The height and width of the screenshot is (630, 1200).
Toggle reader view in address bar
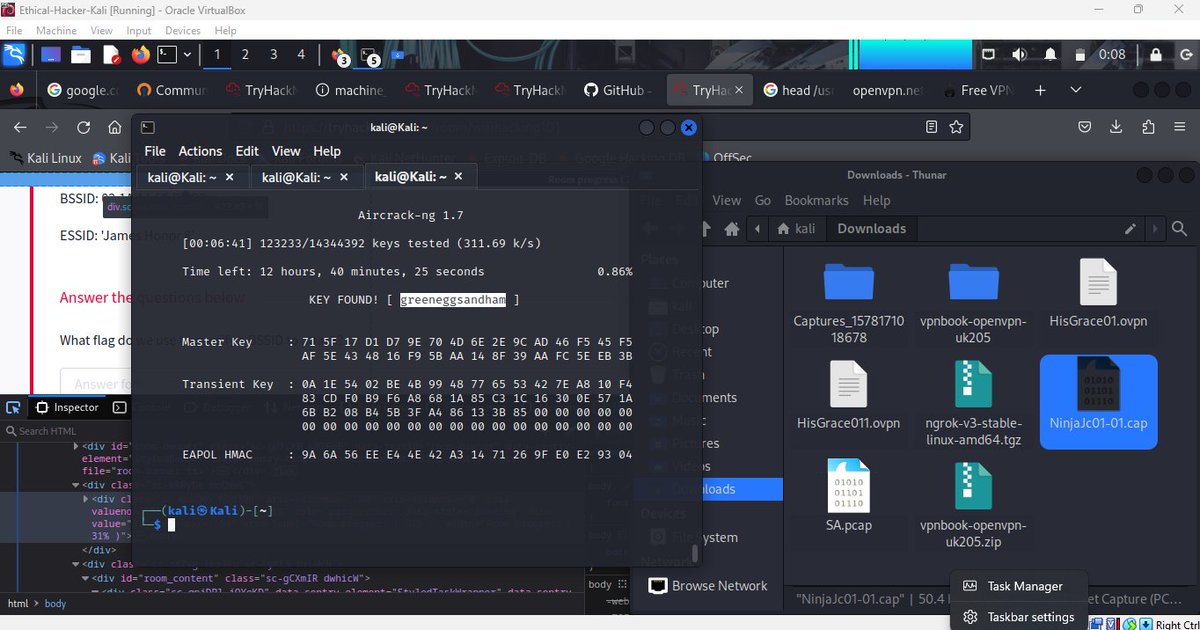point(931,127)
